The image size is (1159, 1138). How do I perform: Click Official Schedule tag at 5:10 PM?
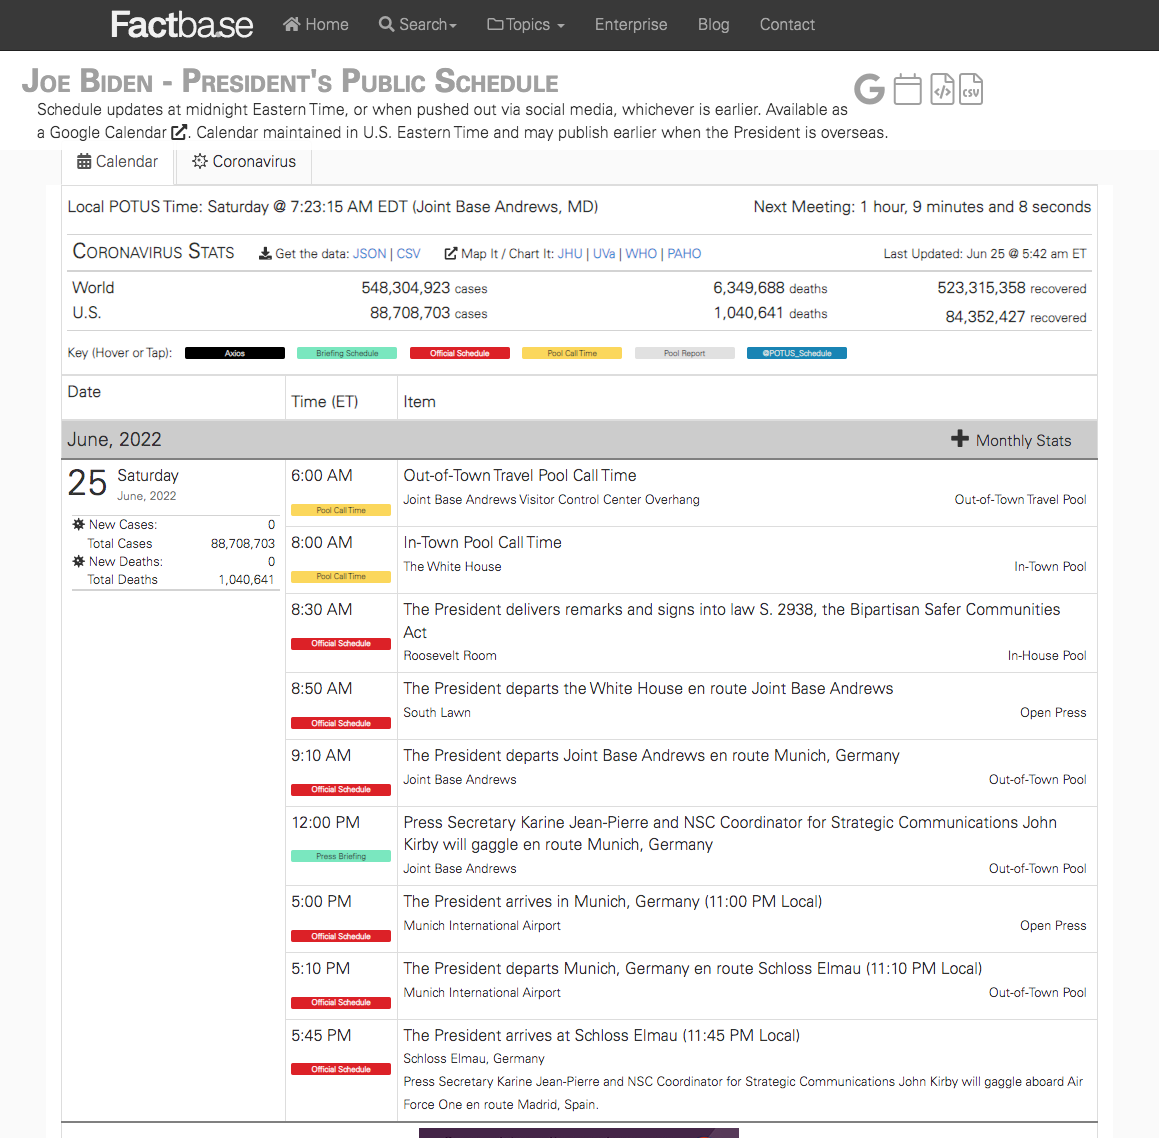(341, 1003)
